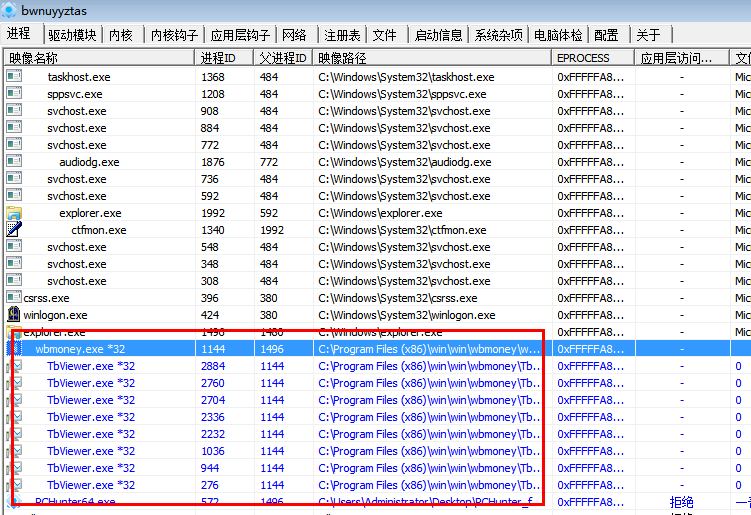Sort by 应用层访问 column header

pos(682,58)
